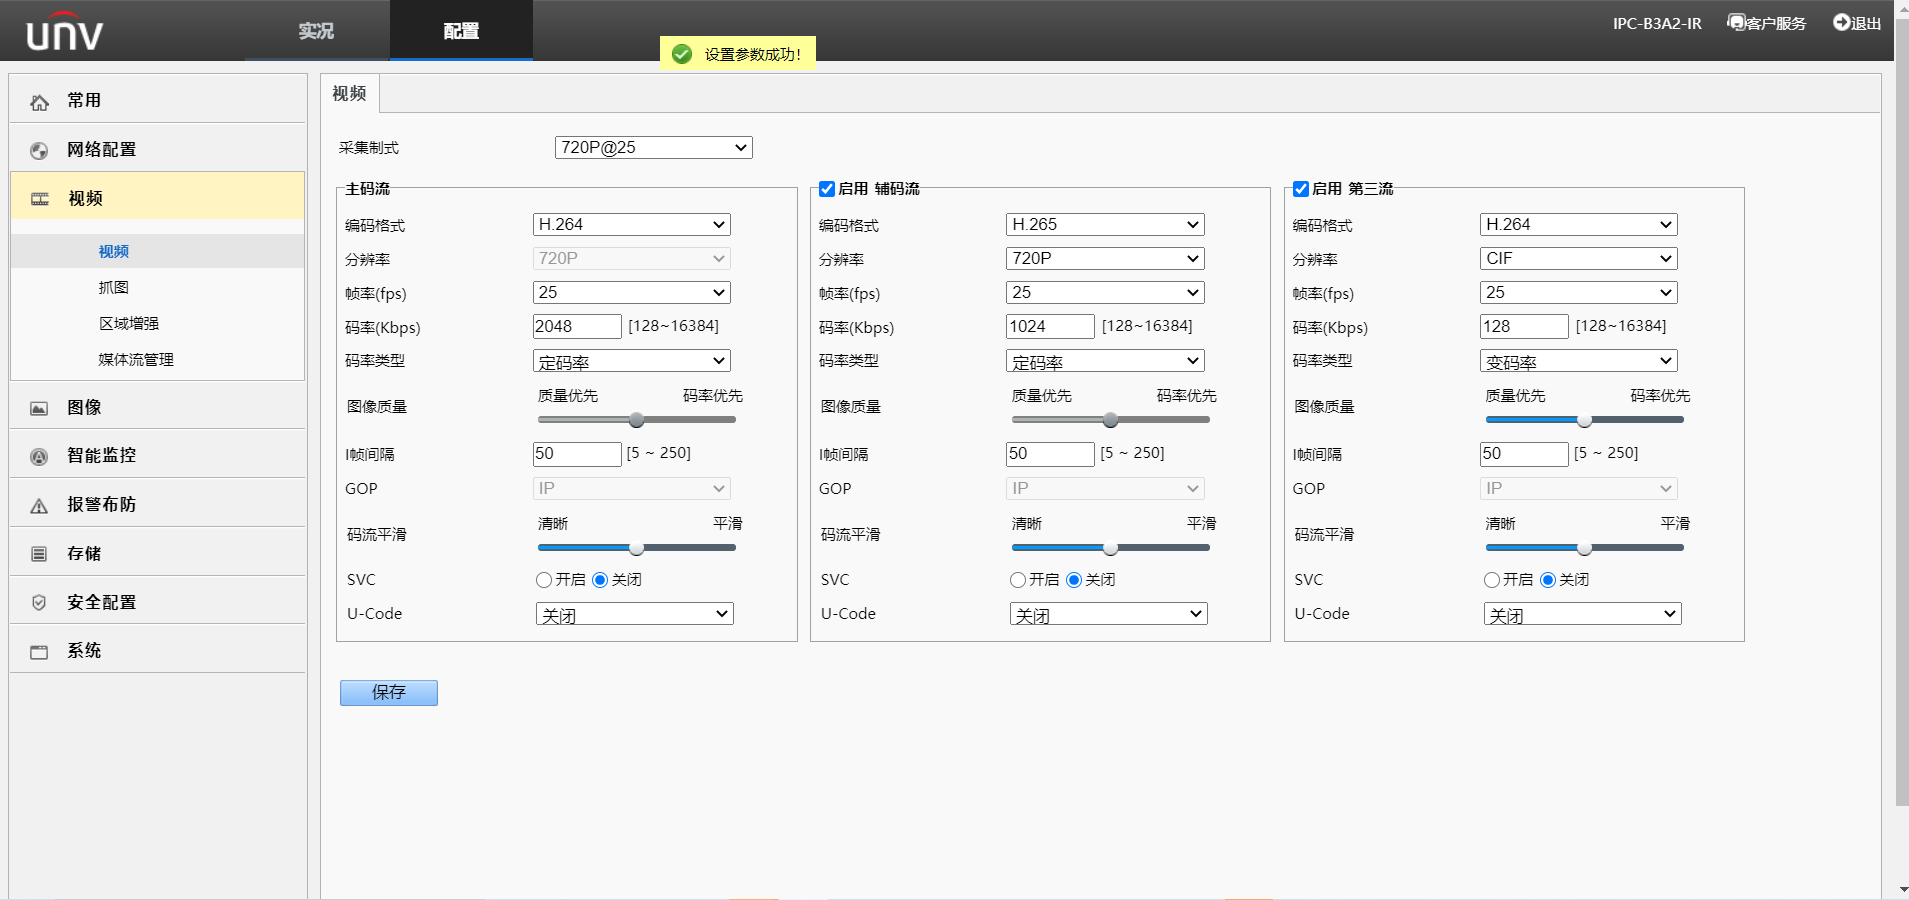This screenshot has height=900, width=1909.
Task: Select 开启 for sub stream SVC
Action: [1018, 580]
